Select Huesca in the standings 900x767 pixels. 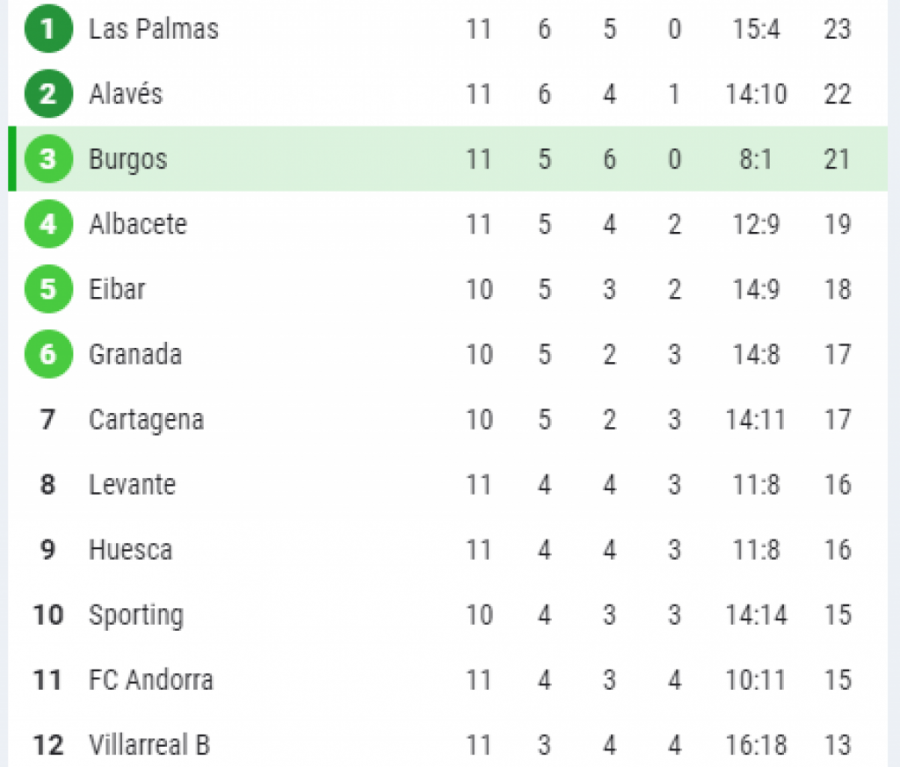point(130,550)
